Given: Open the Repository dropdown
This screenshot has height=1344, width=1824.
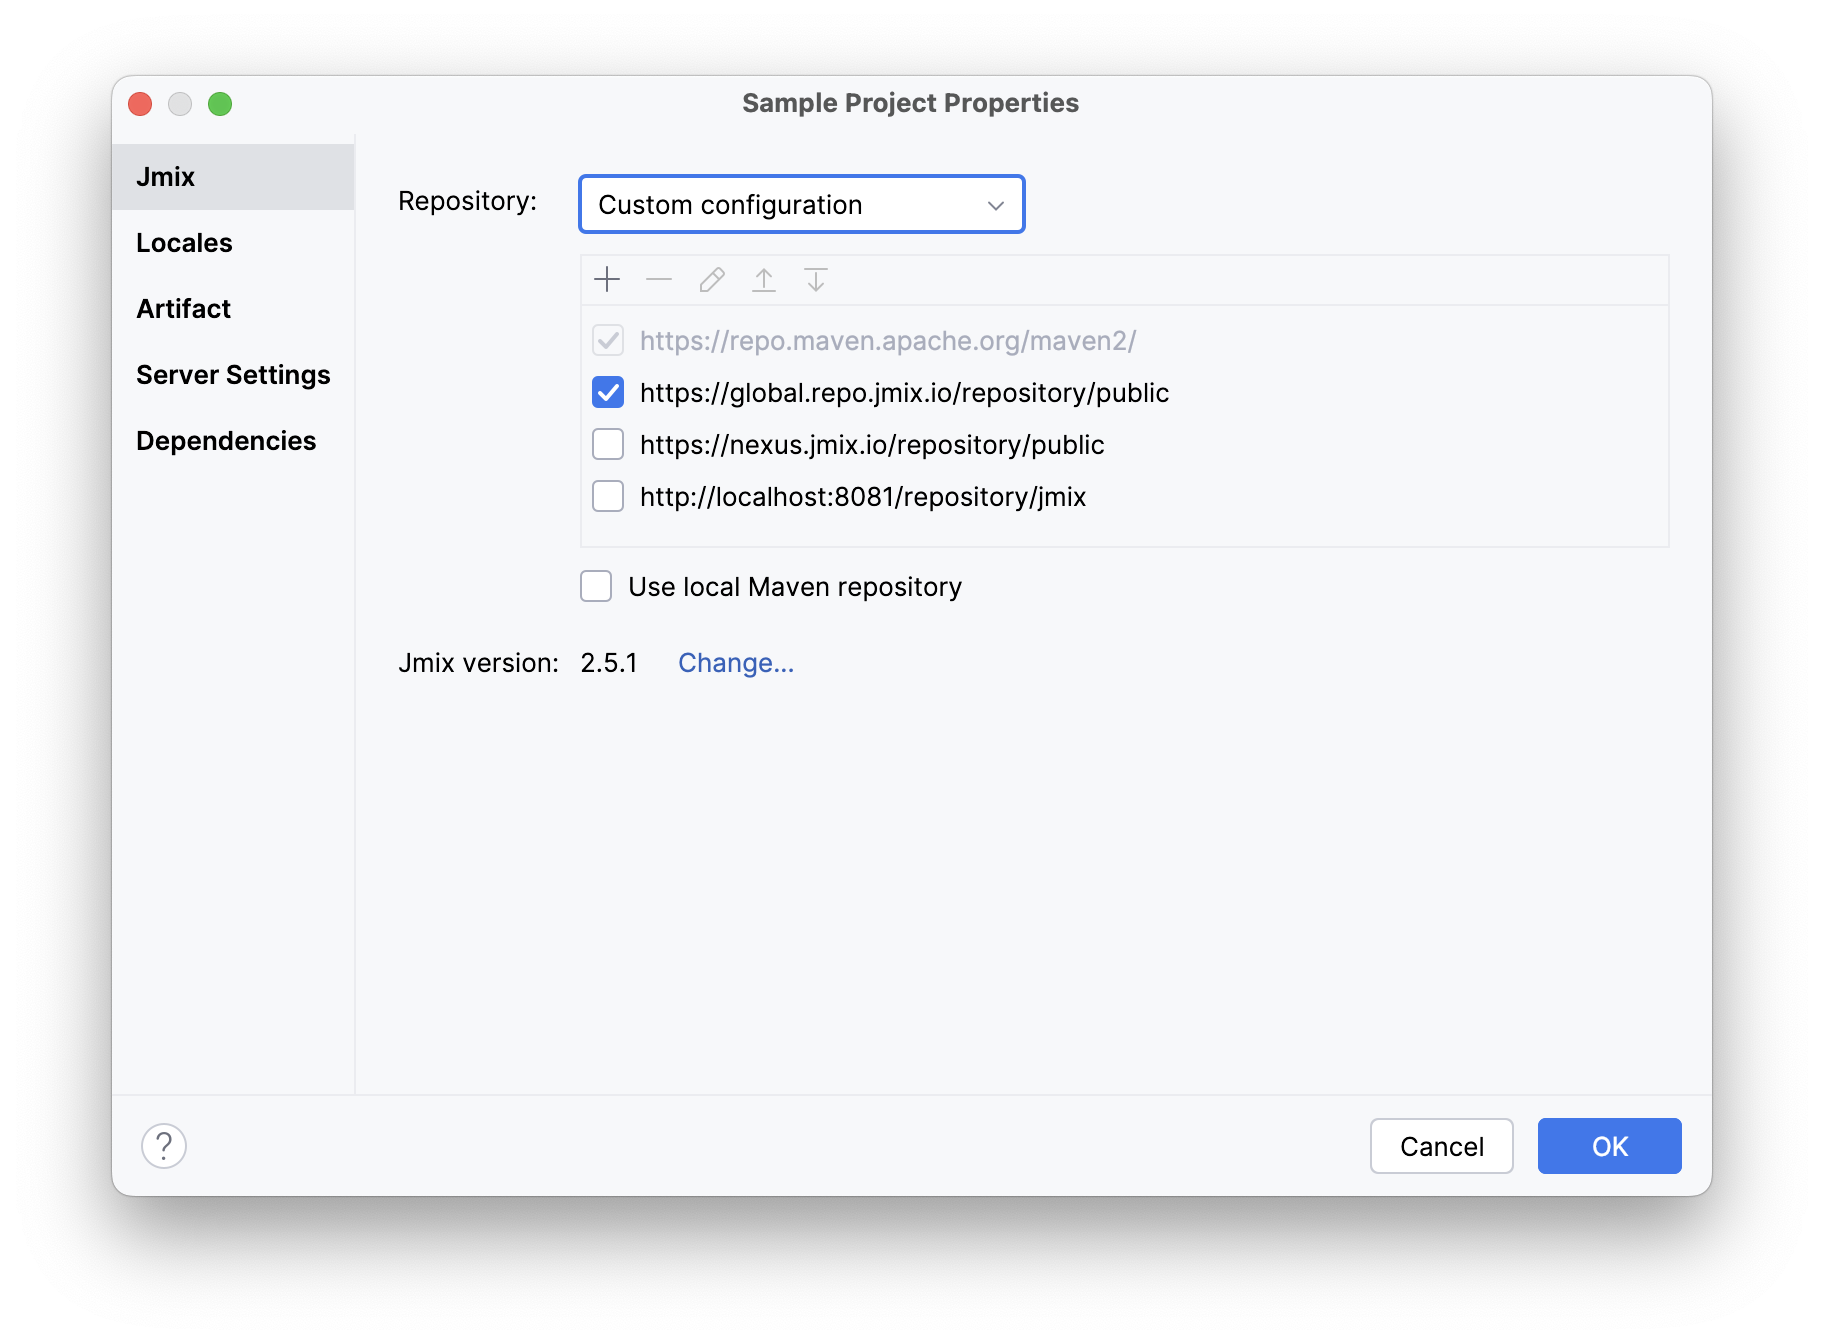Looking at the screenshot, I should 802,205.
